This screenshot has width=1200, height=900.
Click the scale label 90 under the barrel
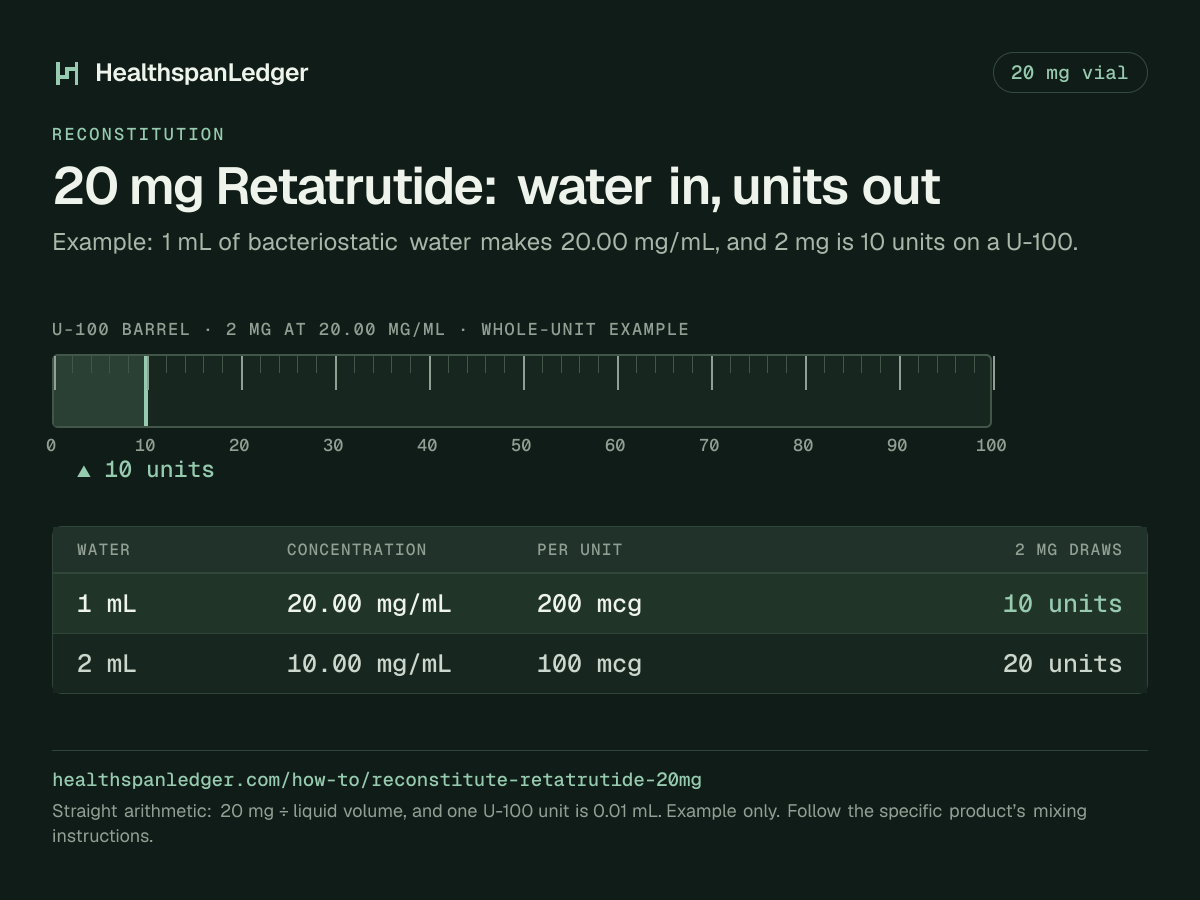point(897,445)
